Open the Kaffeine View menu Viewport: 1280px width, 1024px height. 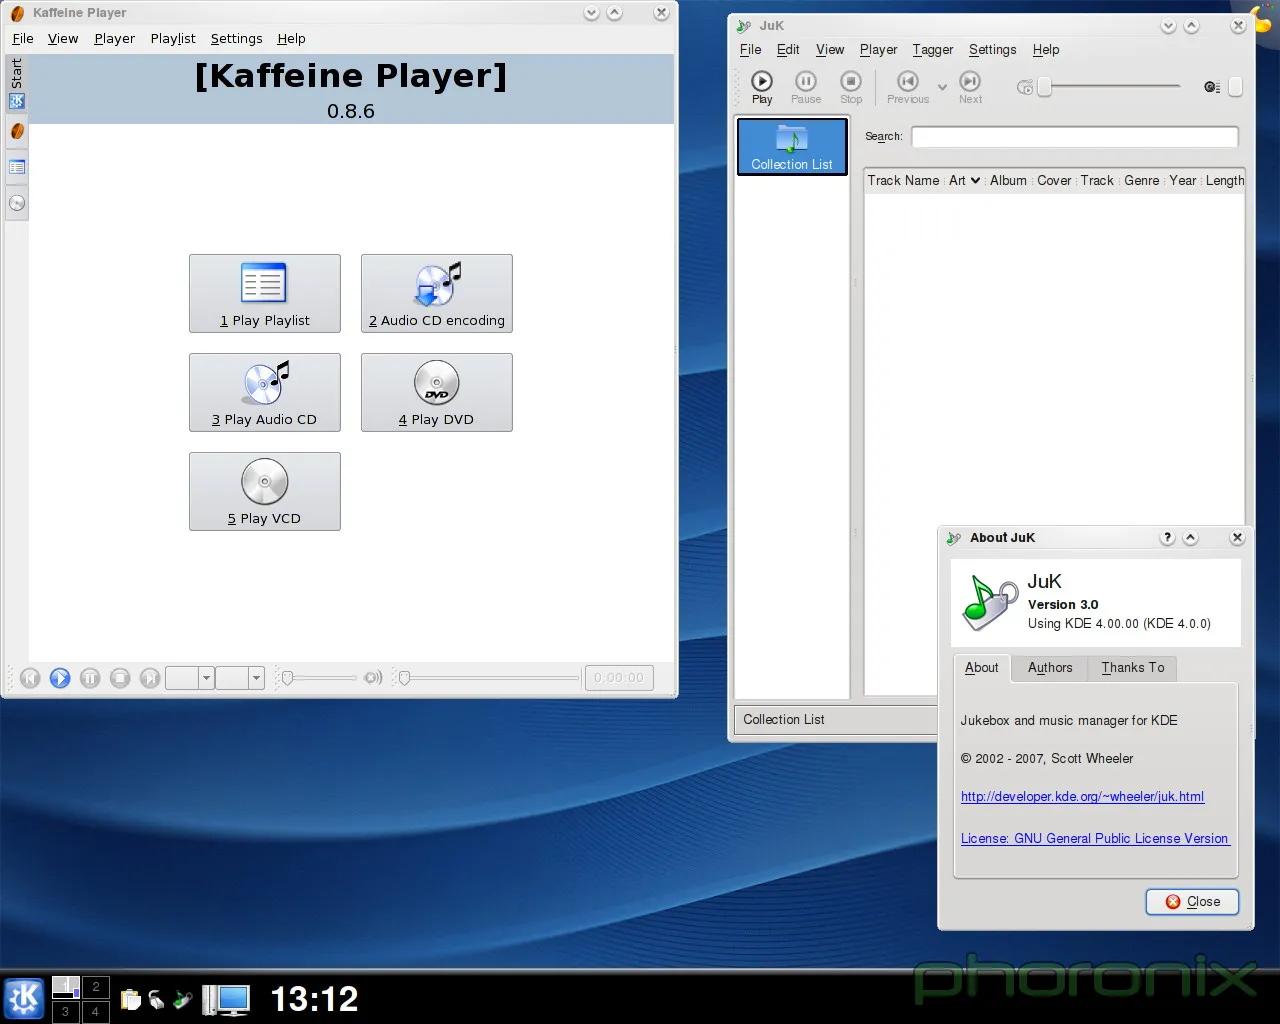pyautogui.click(x=63, y=38)
